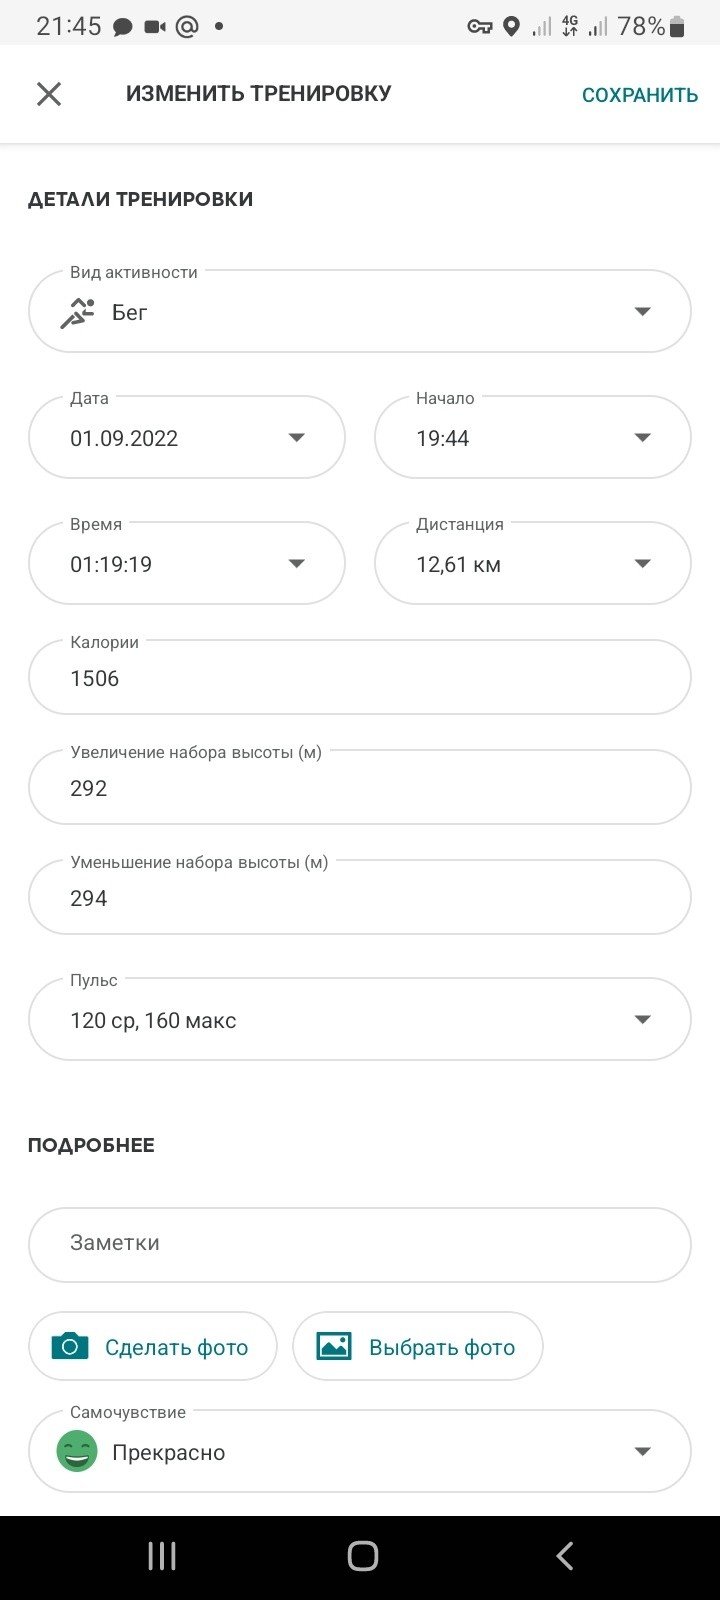The width and height of the screenshot is (720, 1600).
Task: Select the Выбрать фото button
Action: point(418,1347)
